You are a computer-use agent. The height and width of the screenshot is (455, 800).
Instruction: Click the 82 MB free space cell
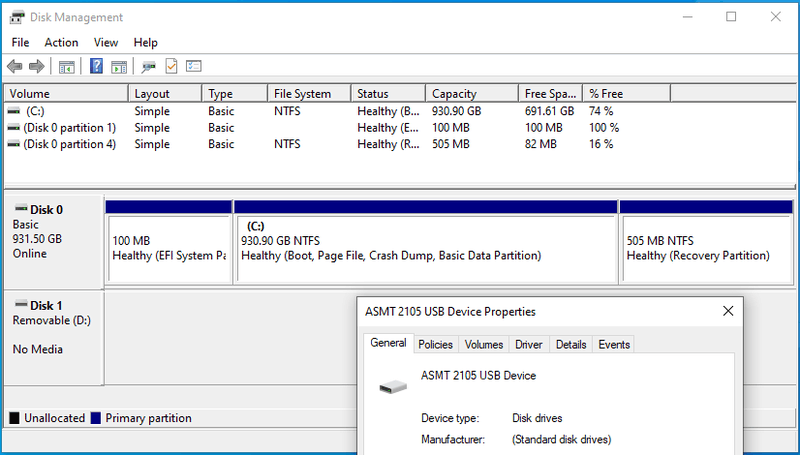(540, 144)
